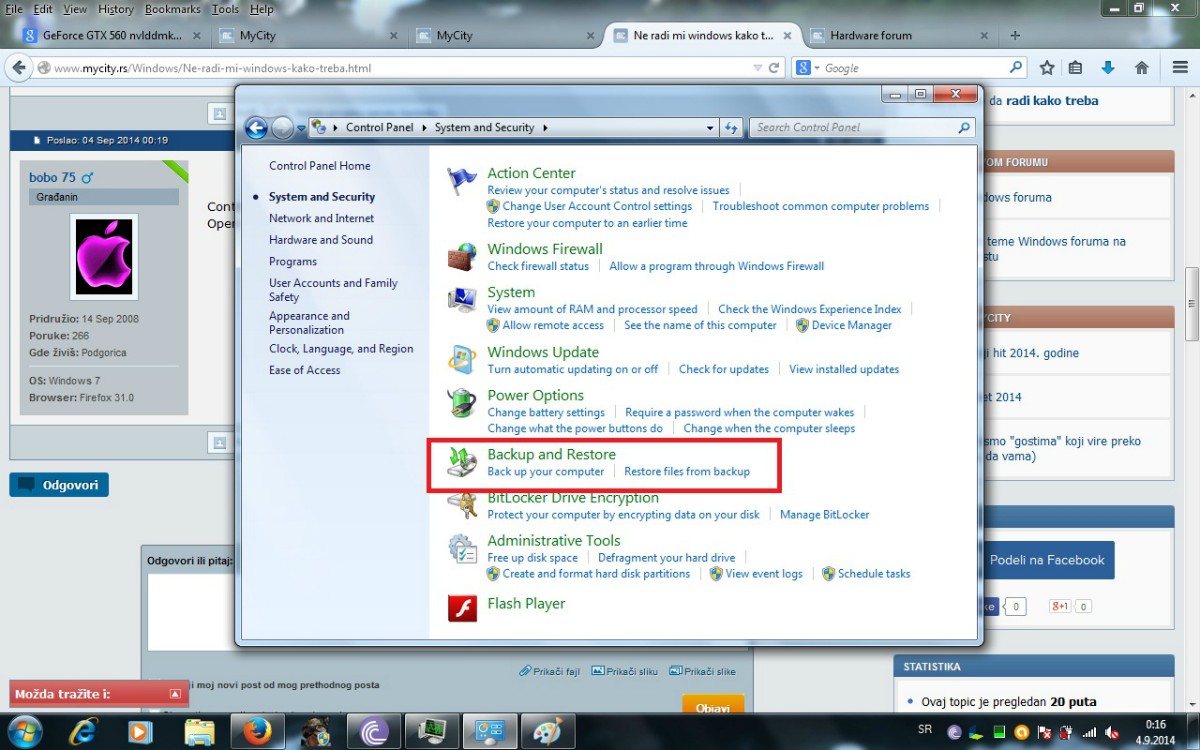
Task: Click View event logs link
Action: [764, 574]
